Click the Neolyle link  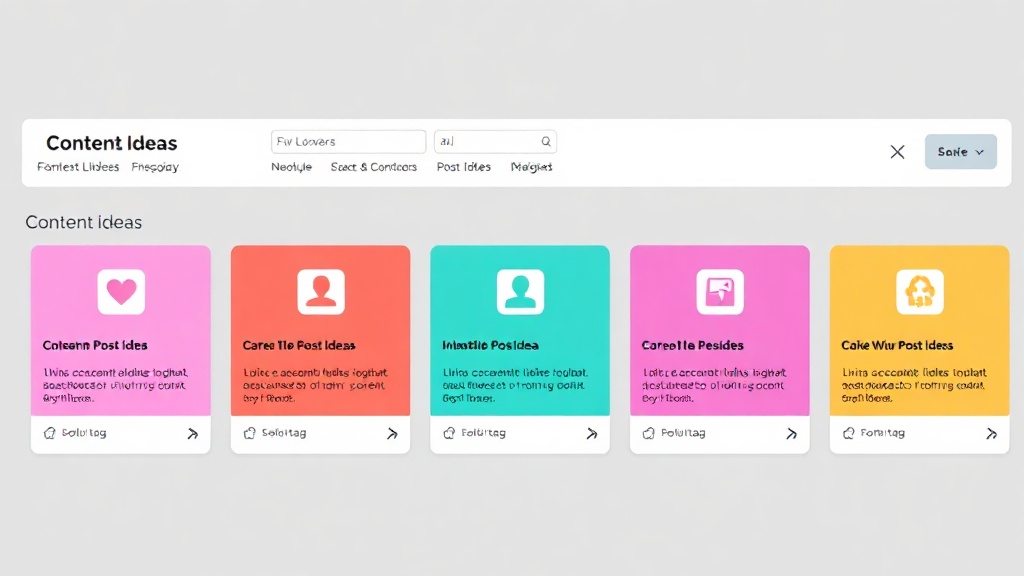click(291, 167)
